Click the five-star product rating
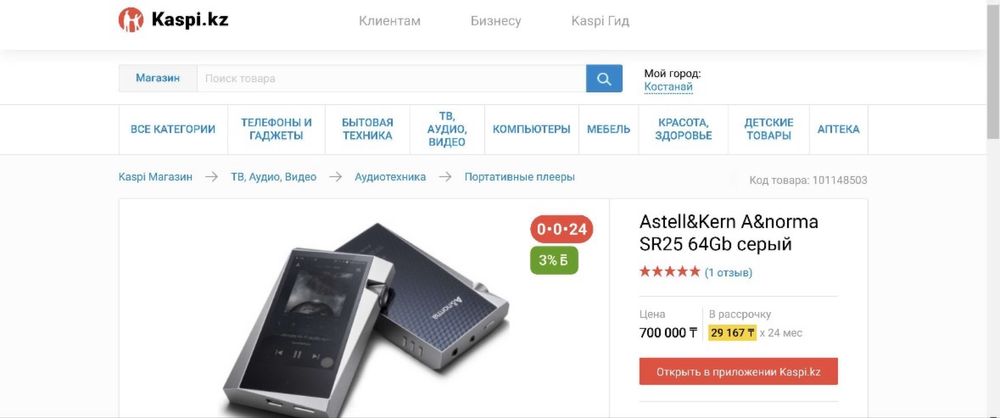Image resolution: width=1000 pixels, height=418 pixels. [670, 272]
